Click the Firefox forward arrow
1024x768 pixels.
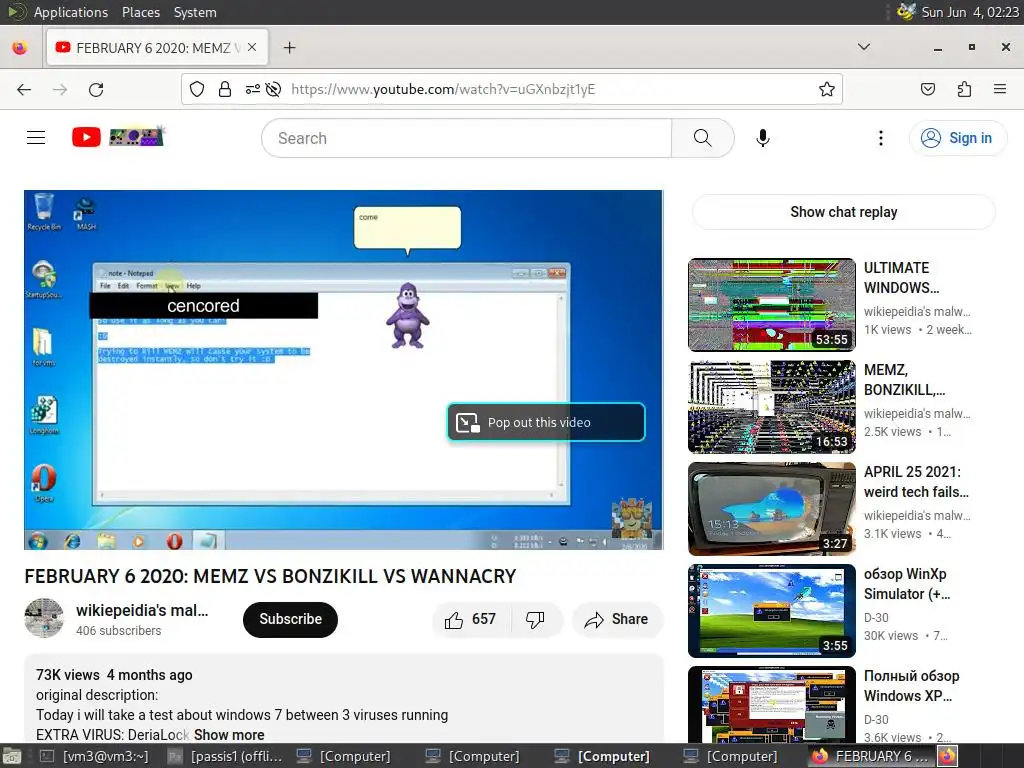(60, 89)
